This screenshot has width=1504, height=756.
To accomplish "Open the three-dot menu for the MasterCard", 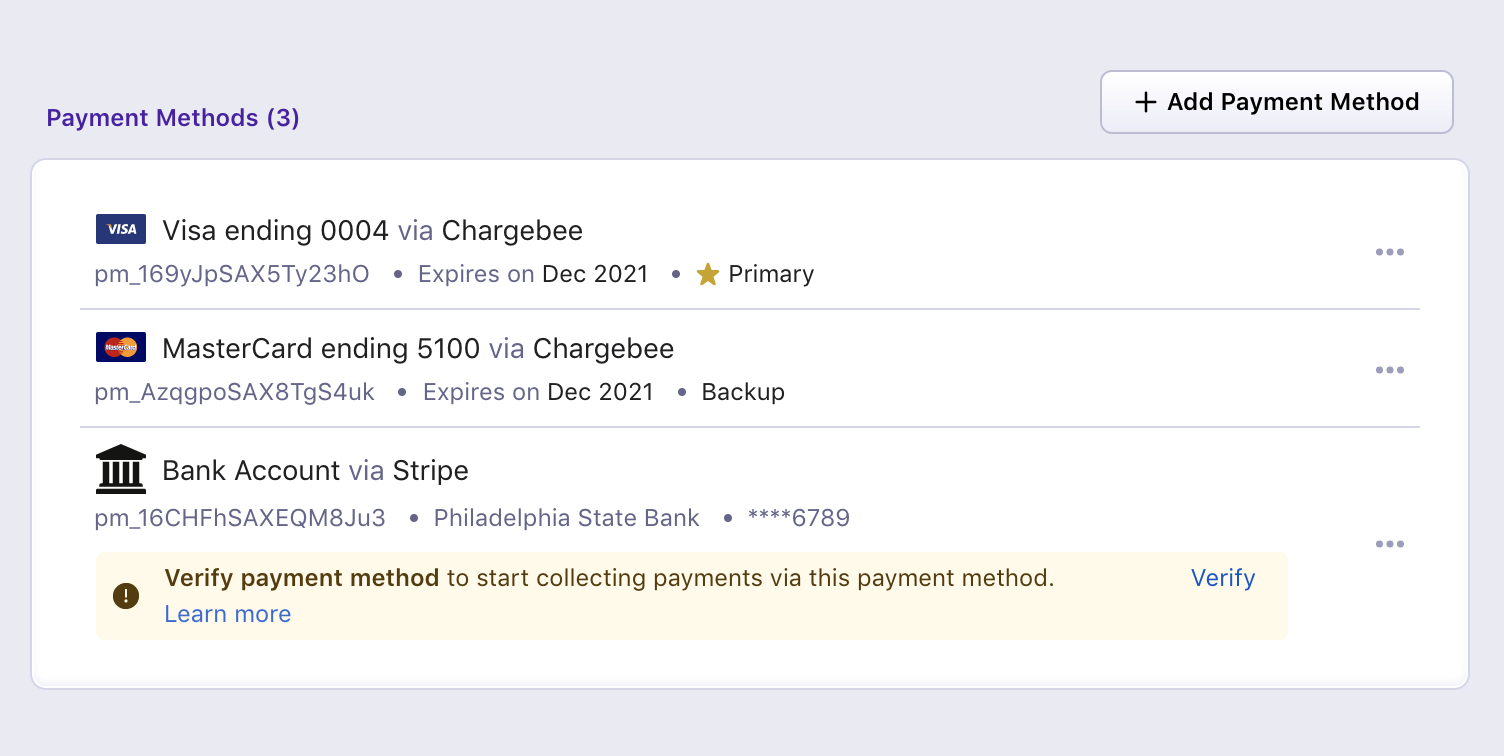I will (x=1390, y=370).
